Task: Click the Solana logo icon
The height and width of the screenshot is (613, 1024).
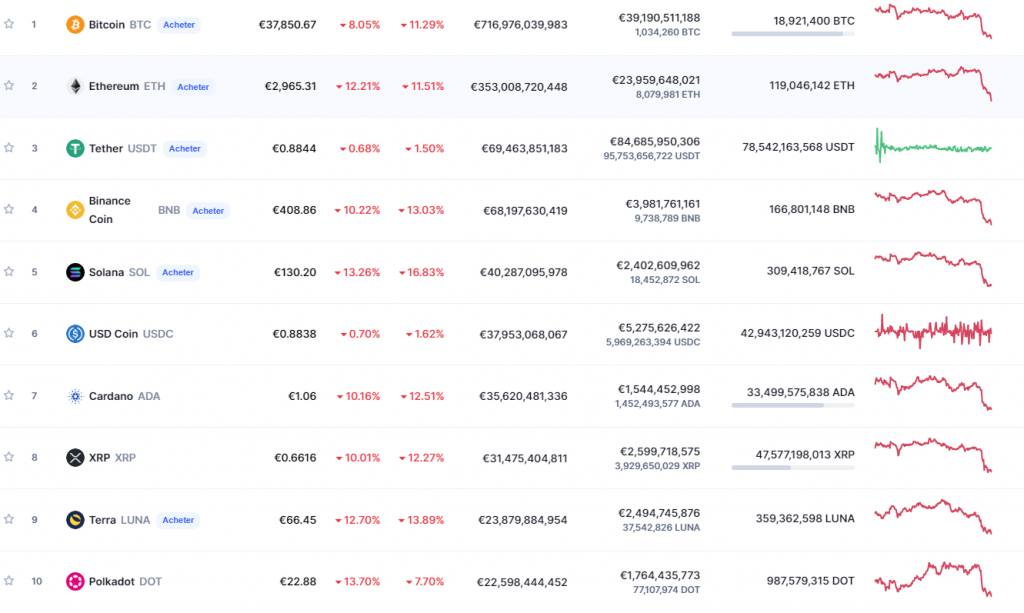Action: (x=75, y=272)
